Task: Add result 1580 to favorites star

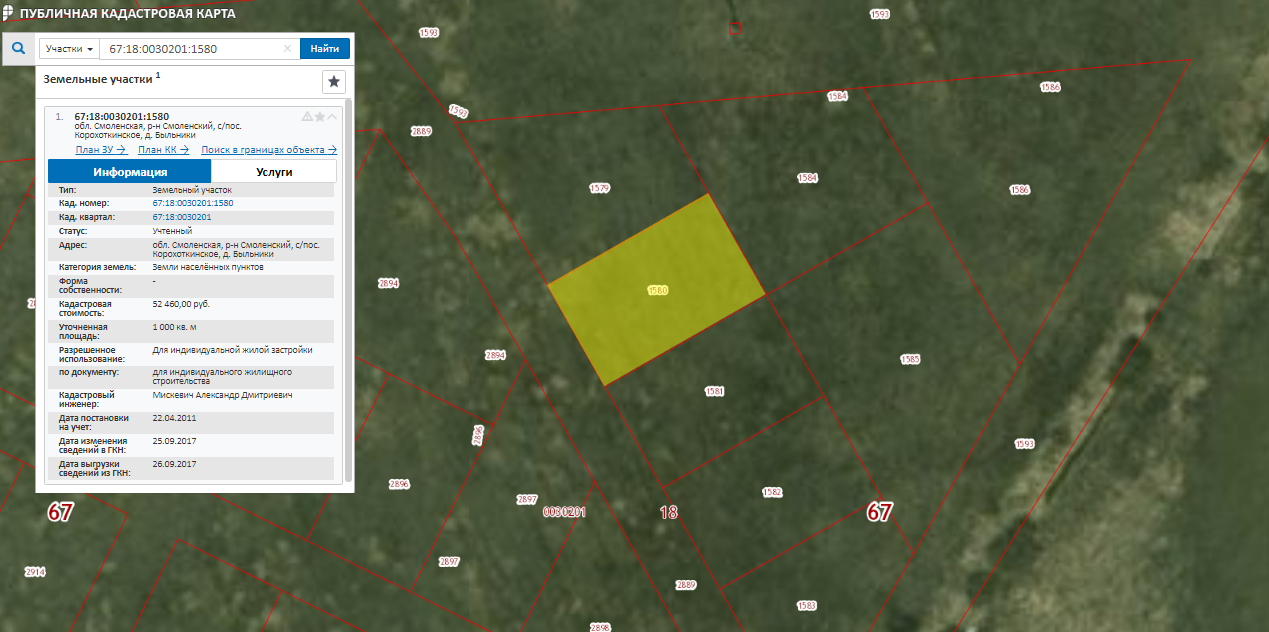Action: (320, 116)
